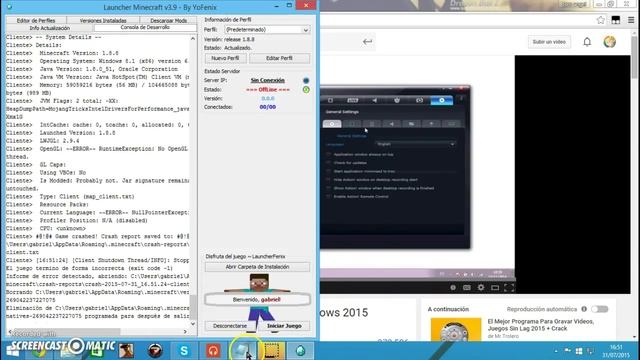The width and height of the screenshot is (640, 360).
Task: Click the console scroll up arrow
Action: coord(193,38)
